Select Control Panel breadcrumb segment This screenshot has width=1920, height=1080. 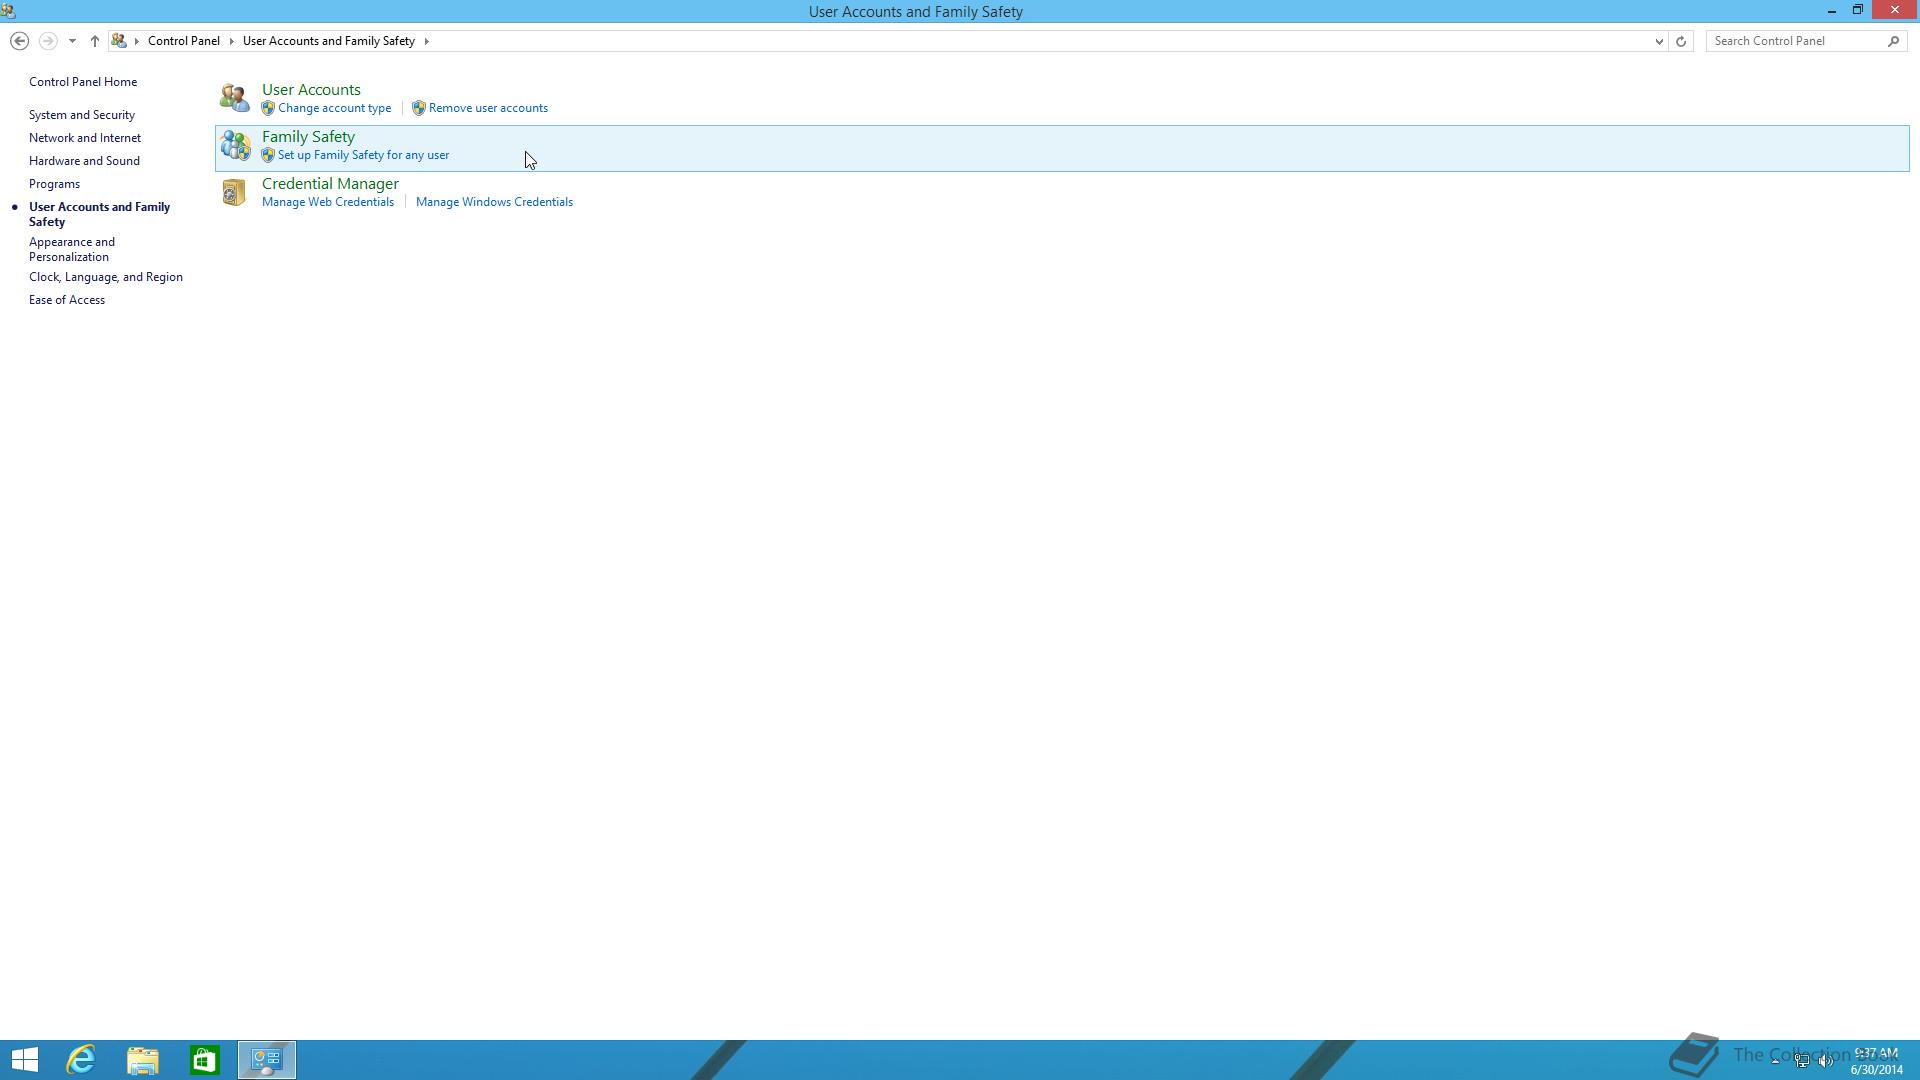[184, 41]
